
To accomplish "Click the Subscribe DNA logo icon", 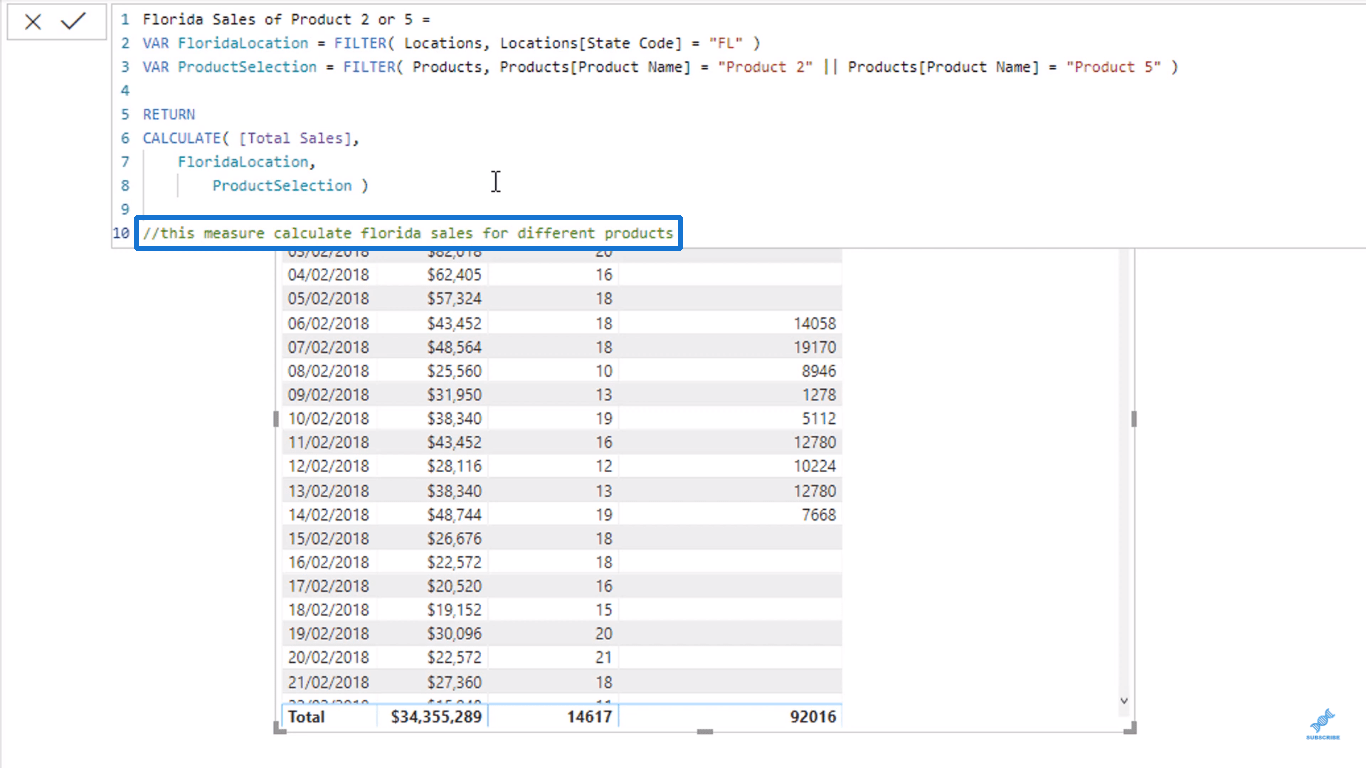I will (1322, 724).
